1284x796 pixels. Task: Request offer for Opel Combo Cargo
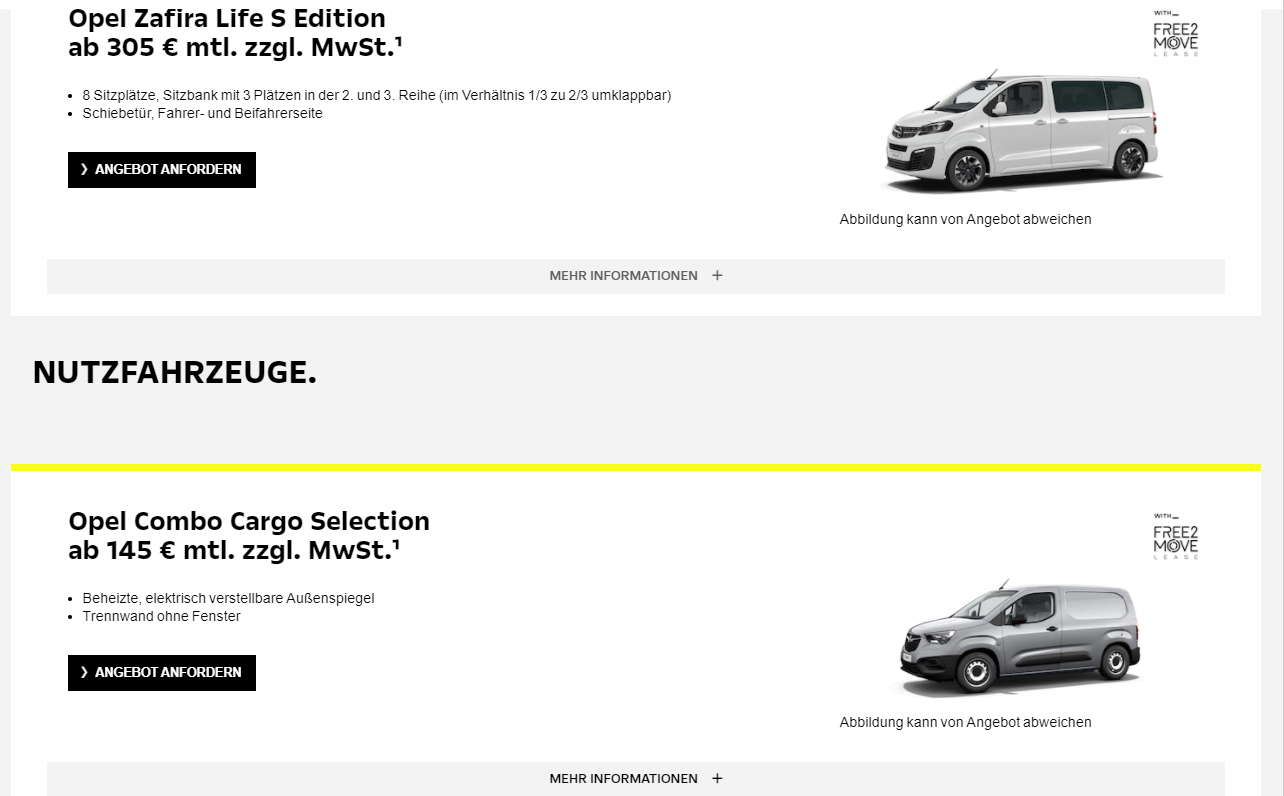(162, 673)
